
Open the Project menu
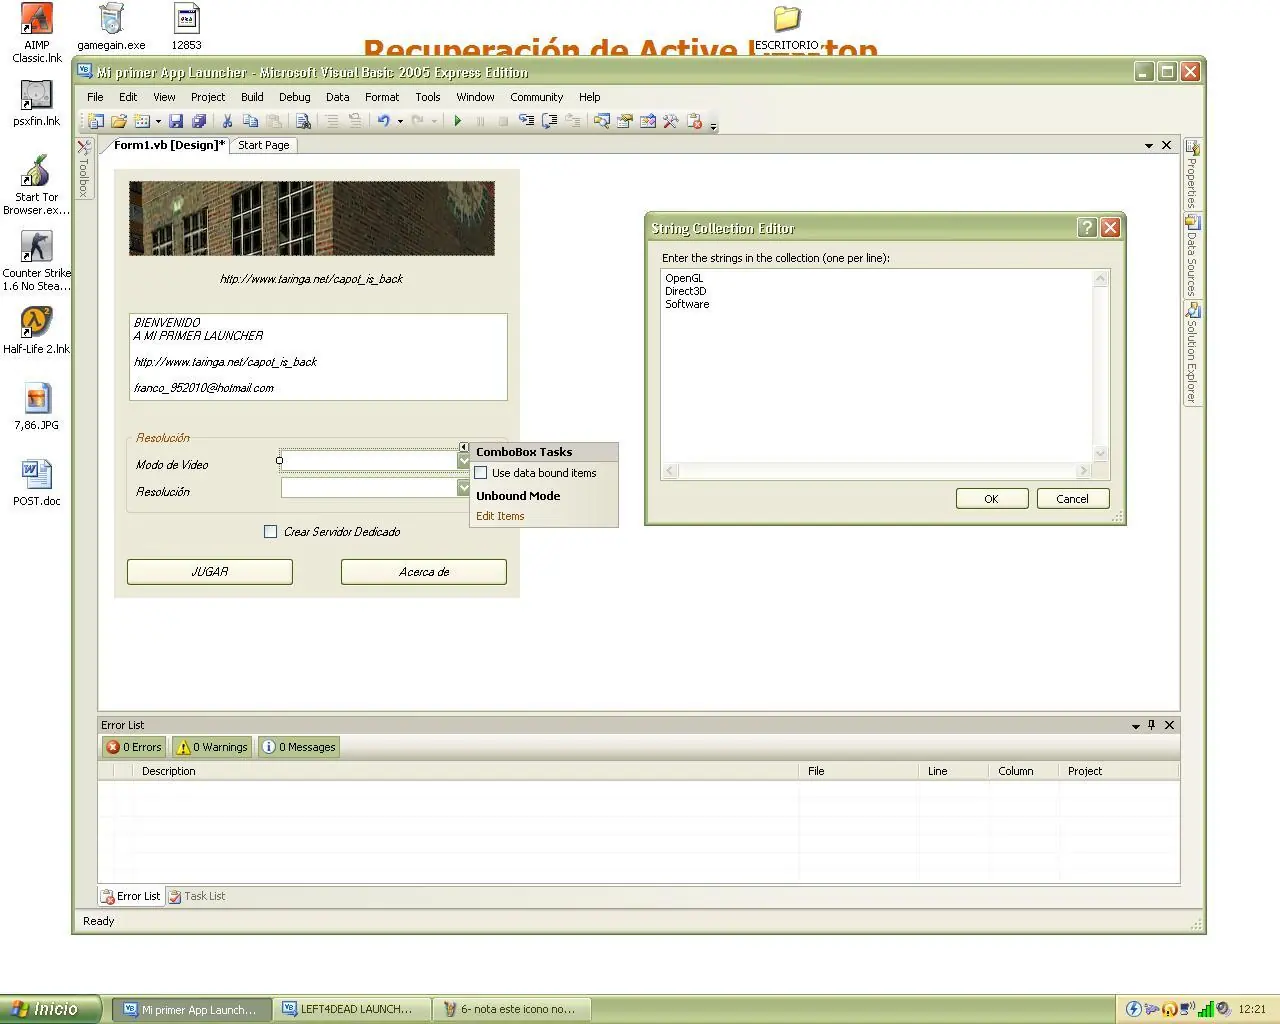208,97
